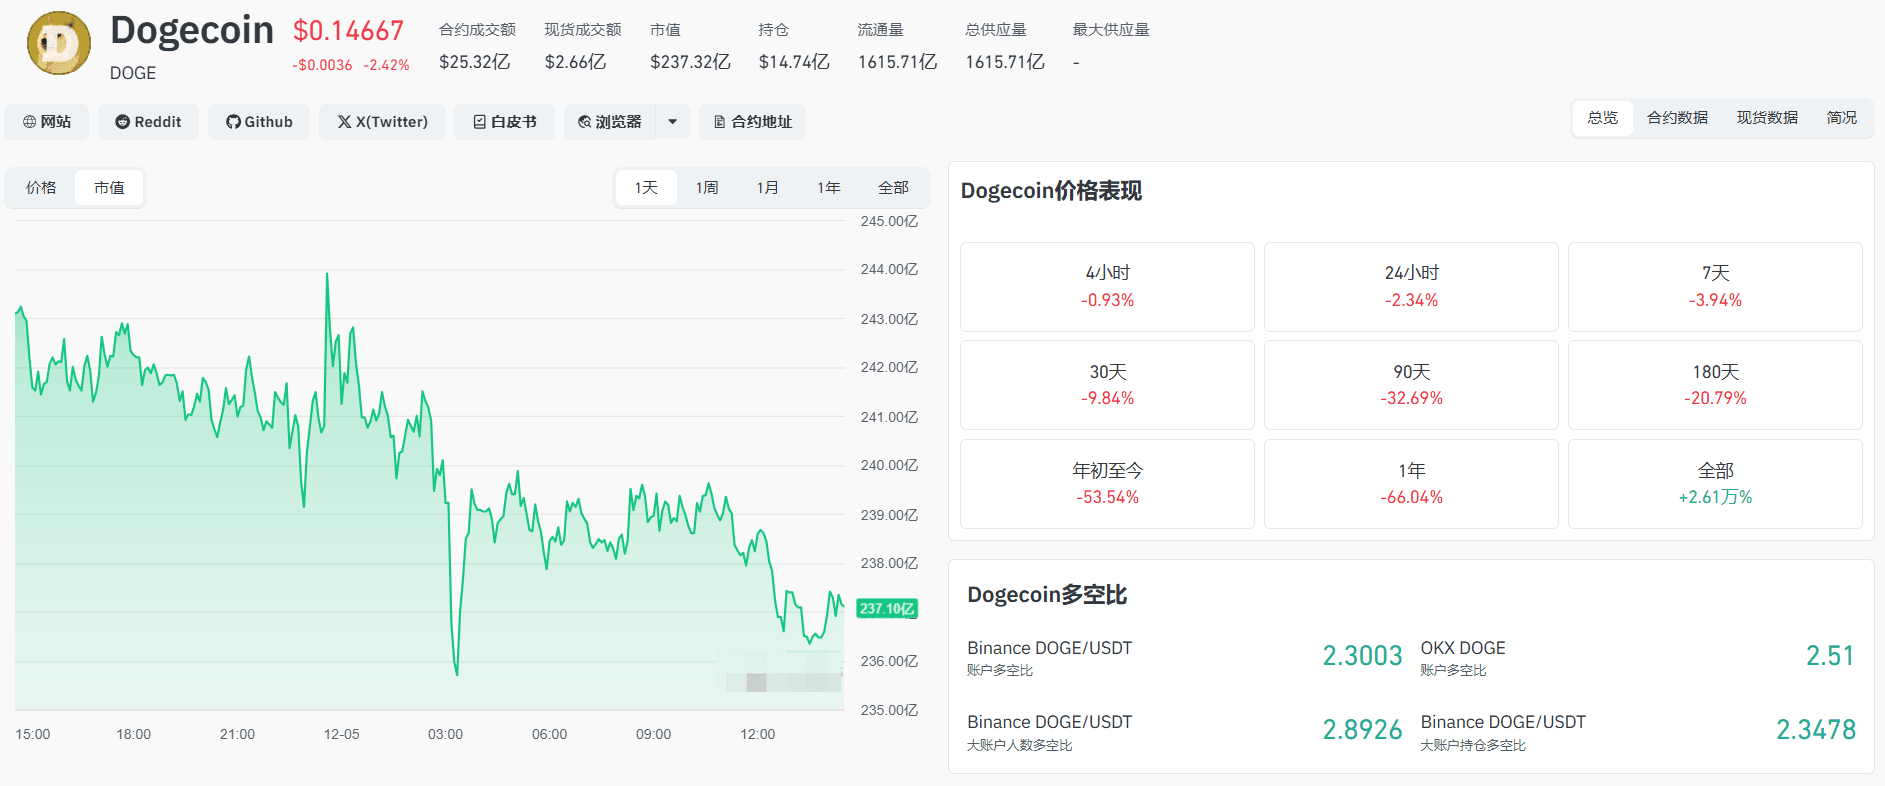Image resolution: width=1885 pixels, height=786 pixels.
Task: Switch to the 合约数据 tab
Action: pyautogui.click(x=1677, y=118)
